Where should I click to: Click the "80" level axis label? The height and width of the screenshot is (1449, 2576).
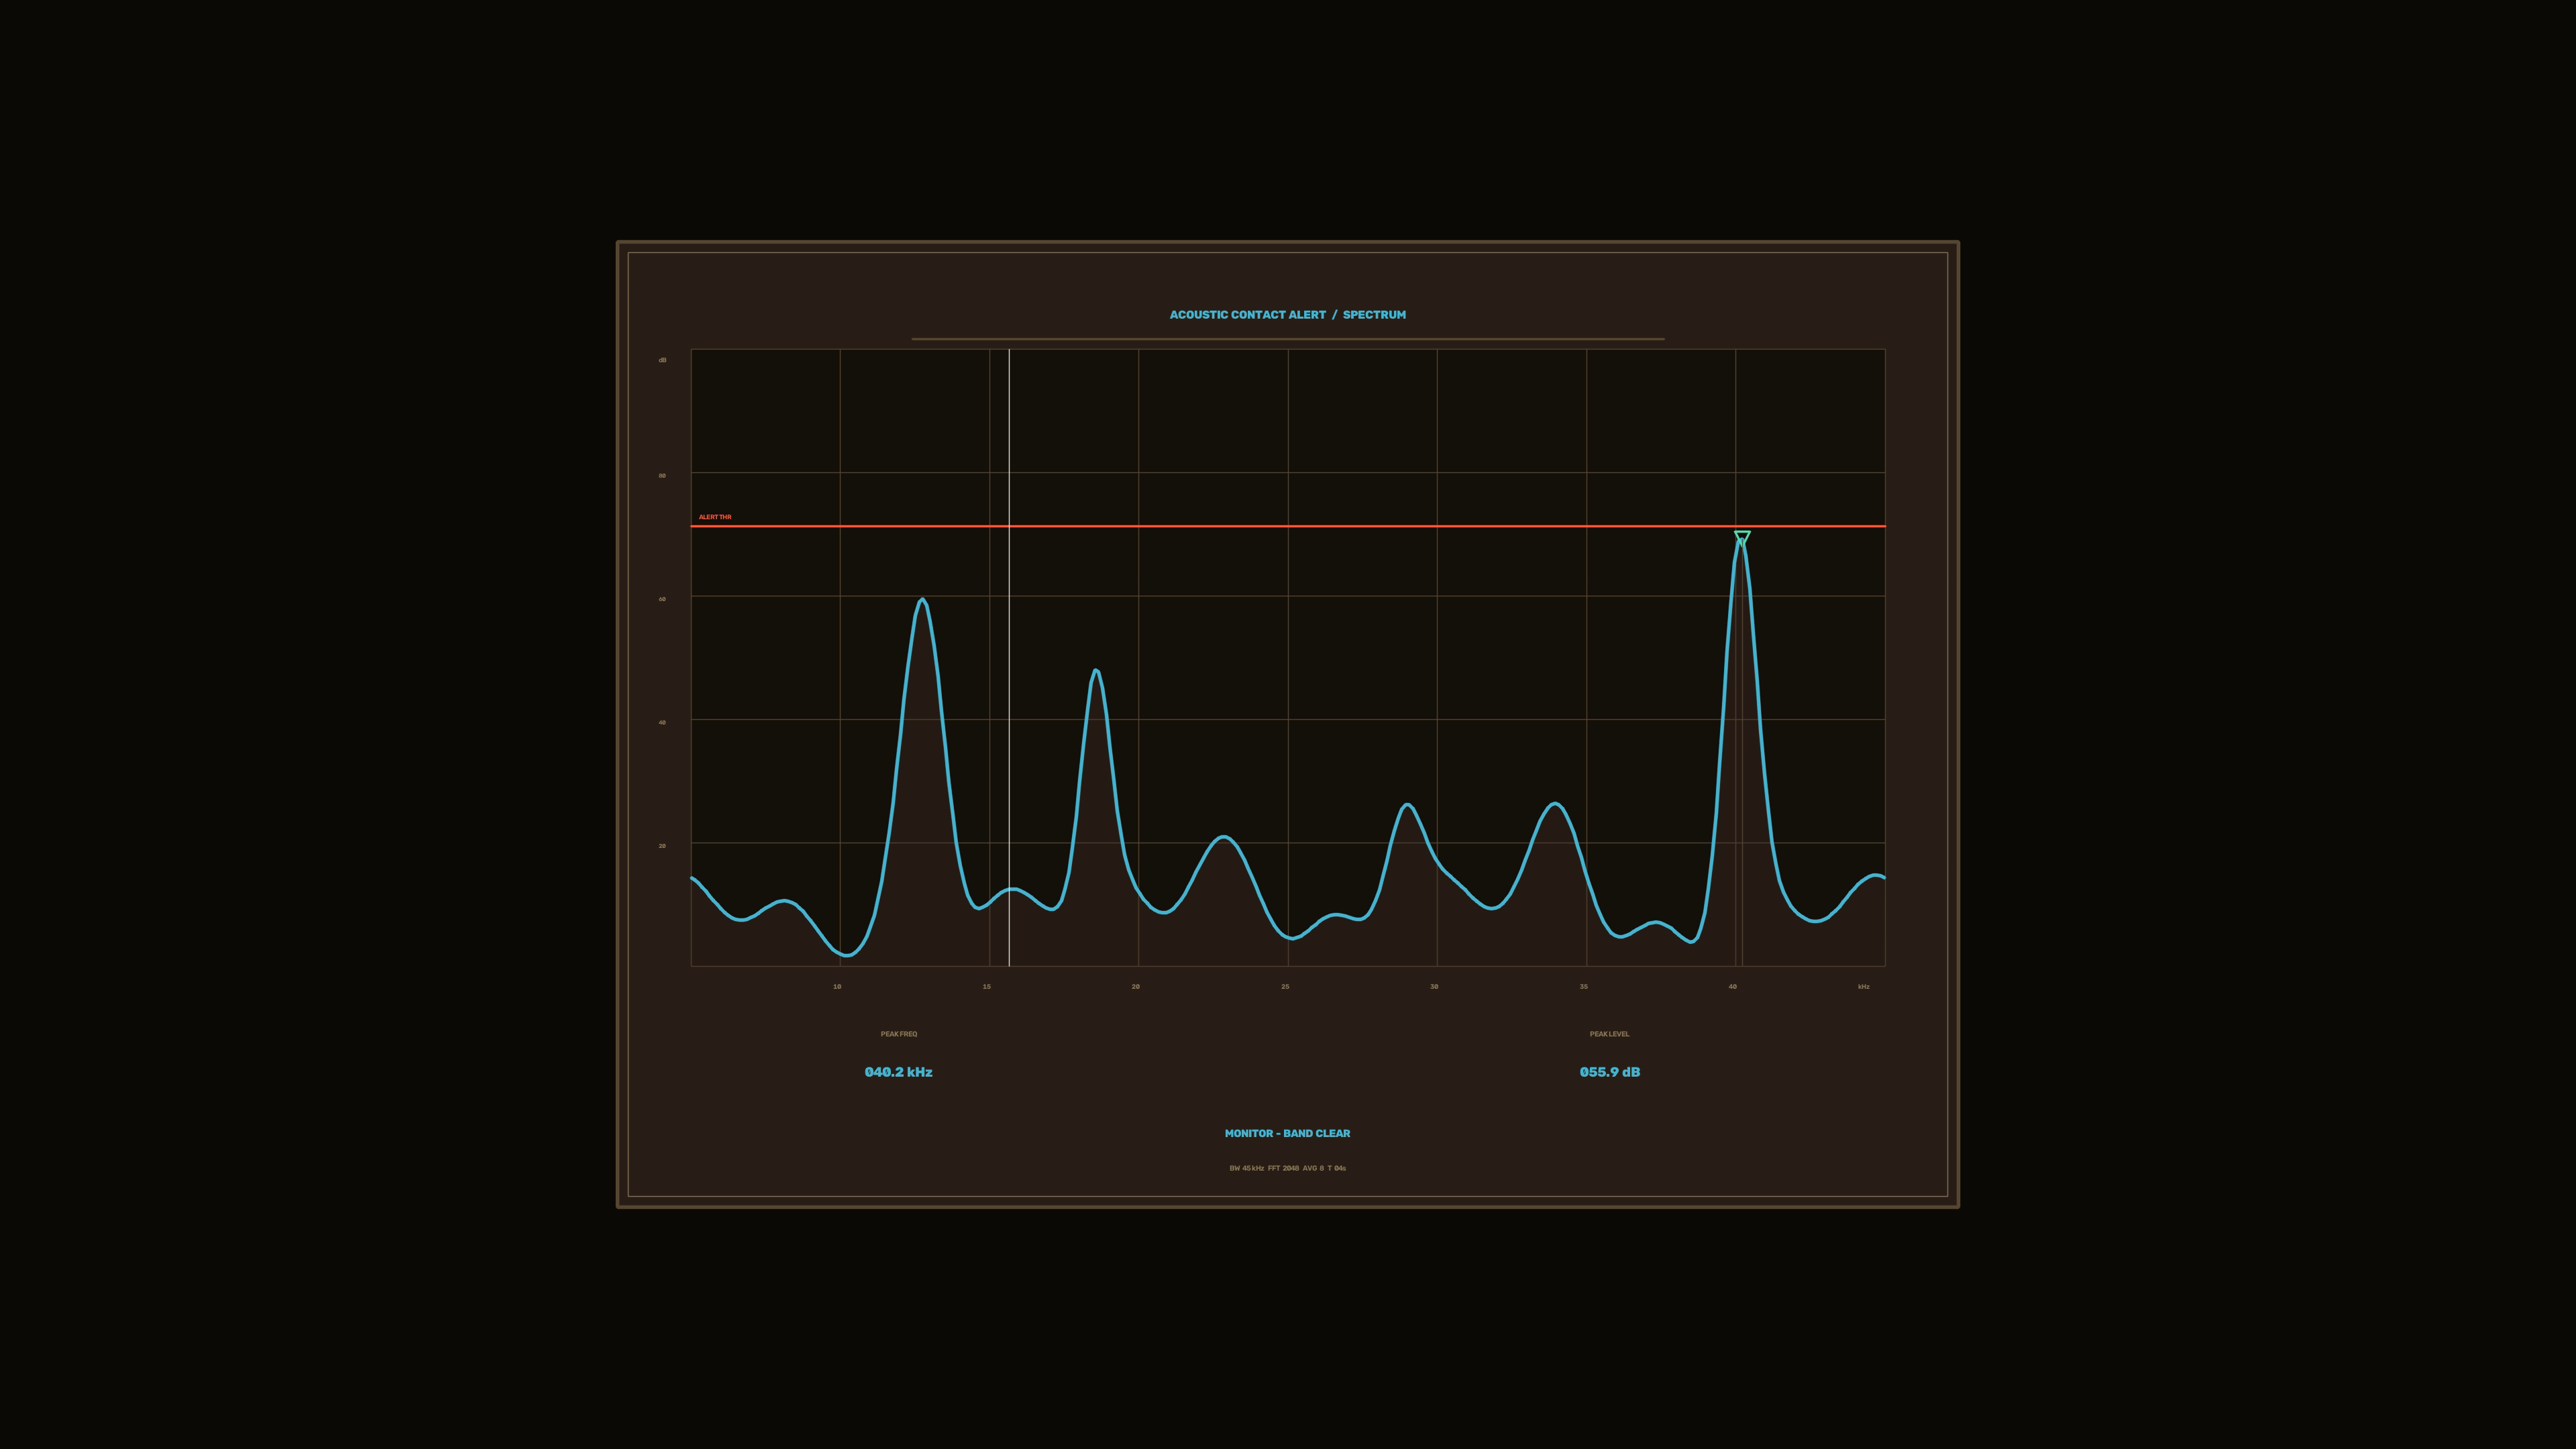point(662,476)
